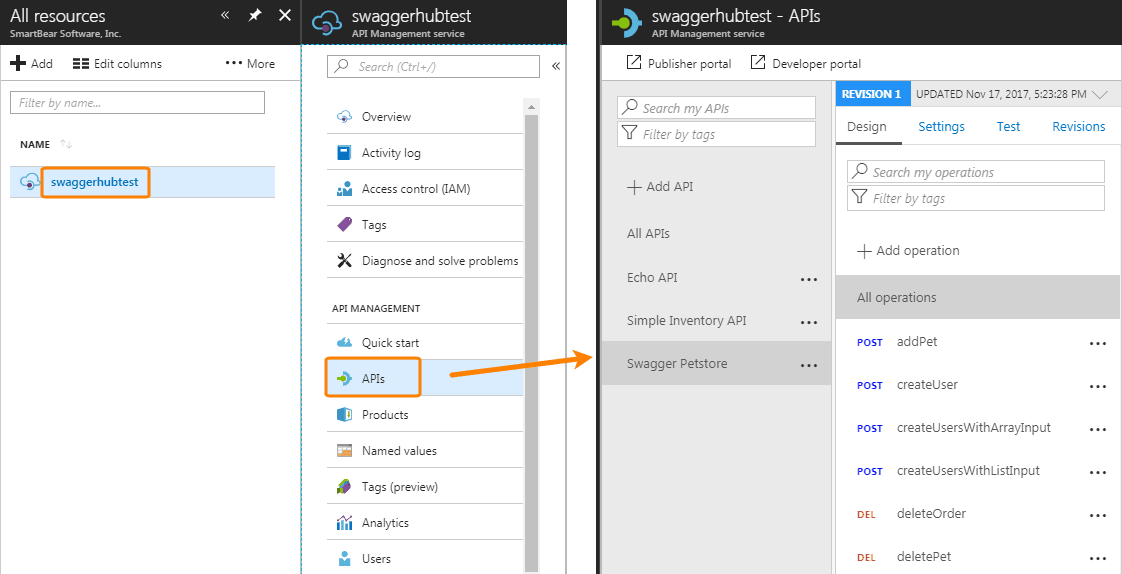Select the Tags label icon
This screenshot has height=574, width=1122.
click(x=344, y=225)
